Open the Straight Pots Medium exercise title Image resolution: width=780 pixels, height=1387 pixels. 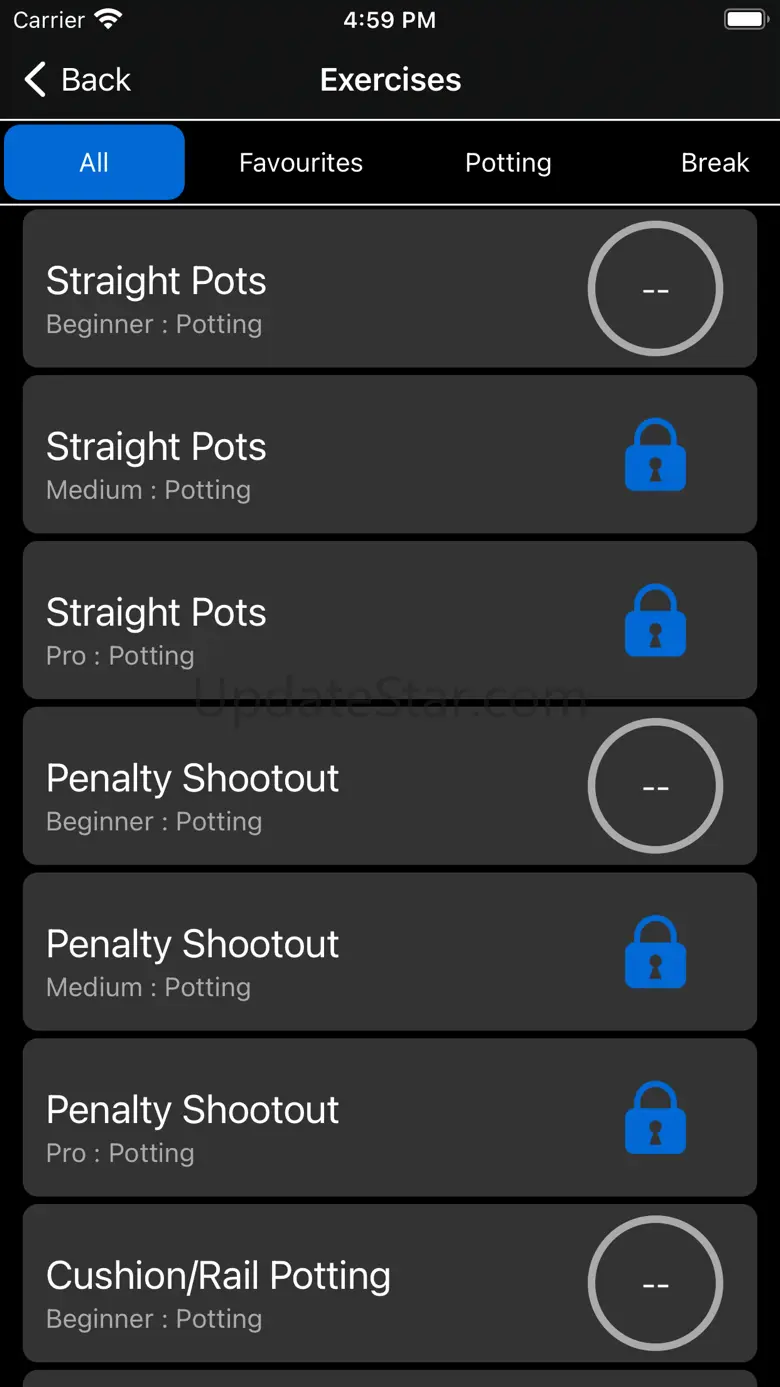[x=156, y=448]
